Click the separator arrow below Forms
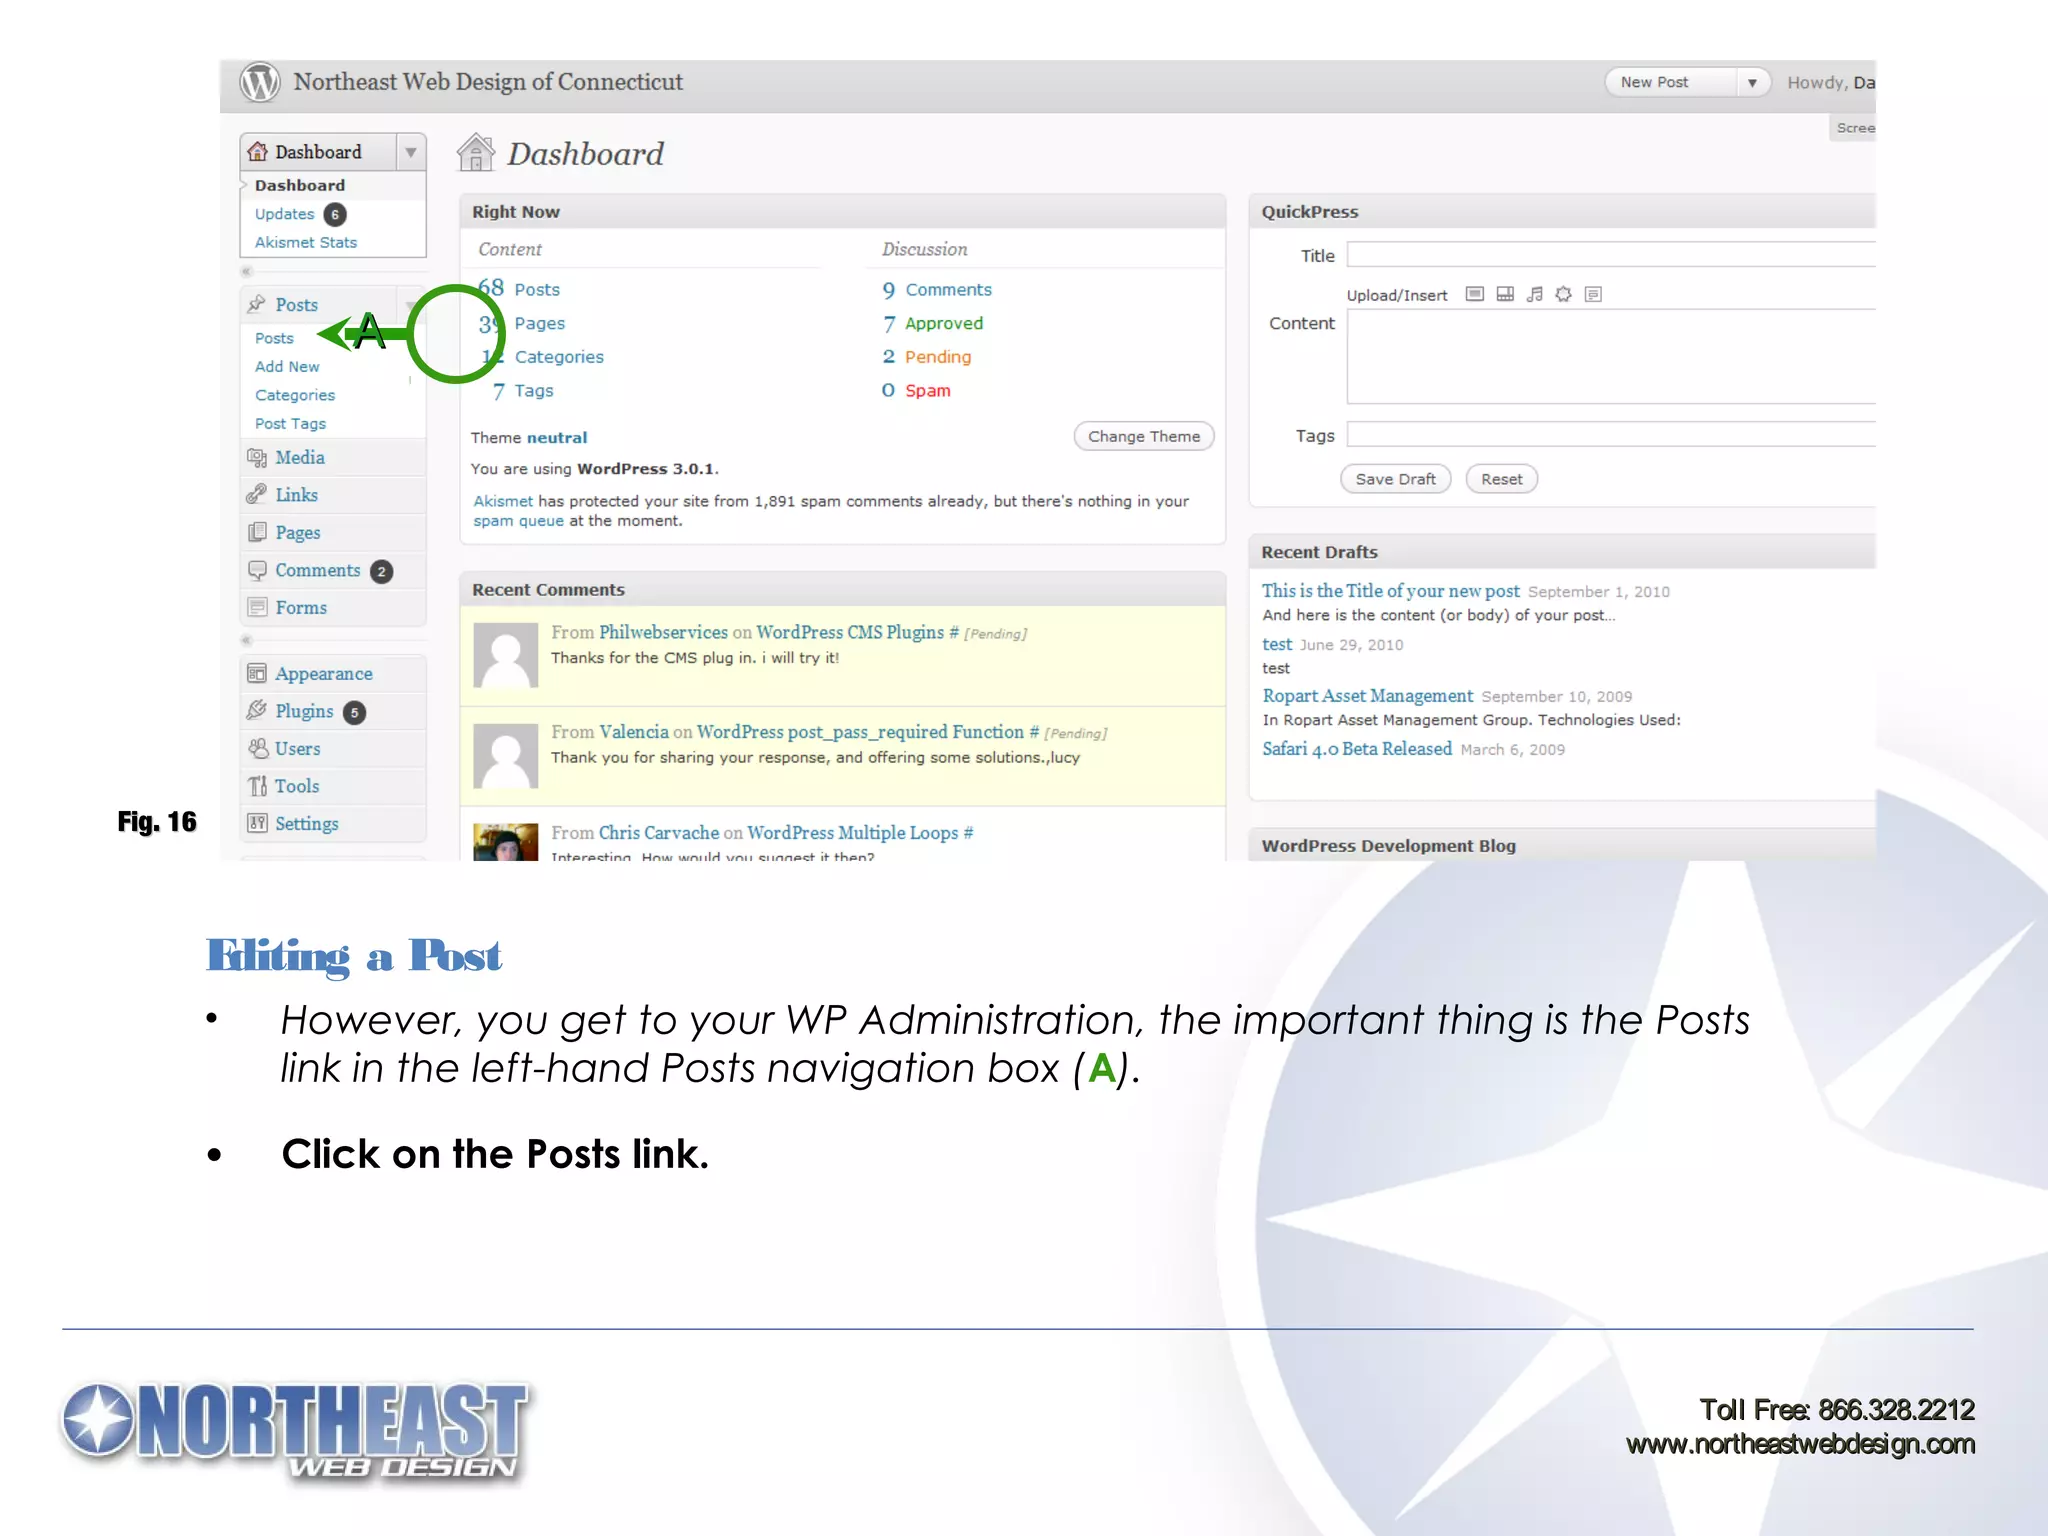2048x1536 pixels. [247, 640]
